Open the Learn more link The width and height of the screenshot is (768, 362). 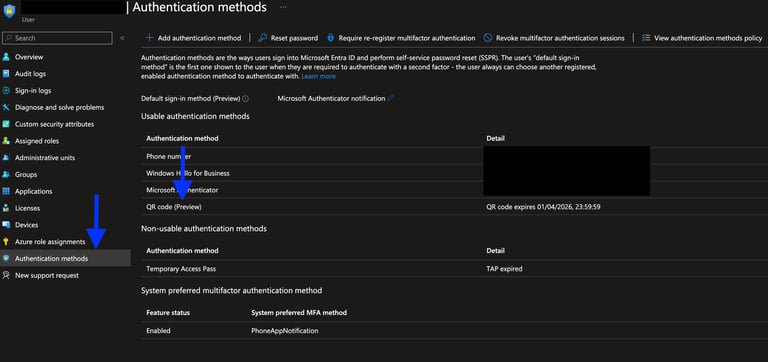tap(318, 76)
